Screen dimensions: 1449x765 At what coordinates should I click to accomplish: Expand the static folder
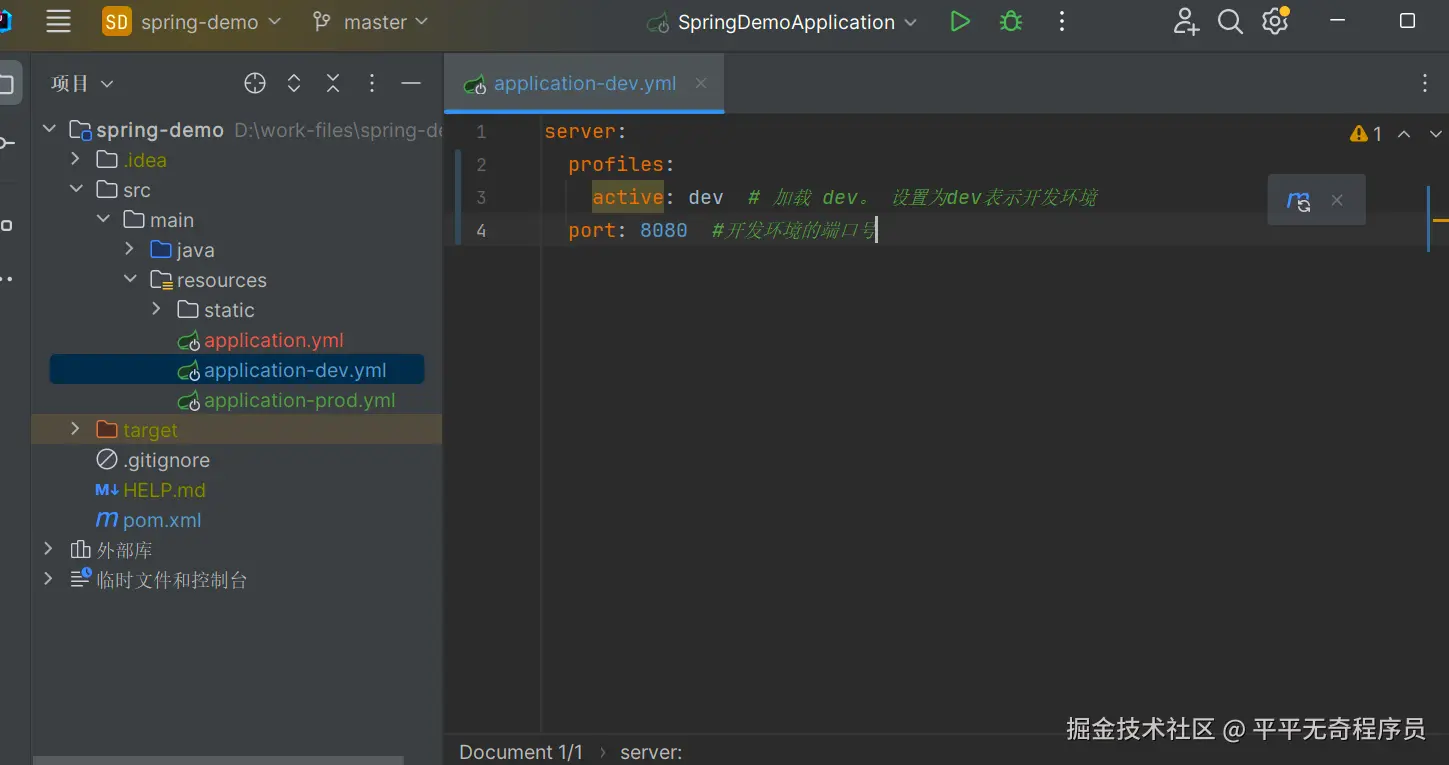pyautogui.click(x=157, y=309)
